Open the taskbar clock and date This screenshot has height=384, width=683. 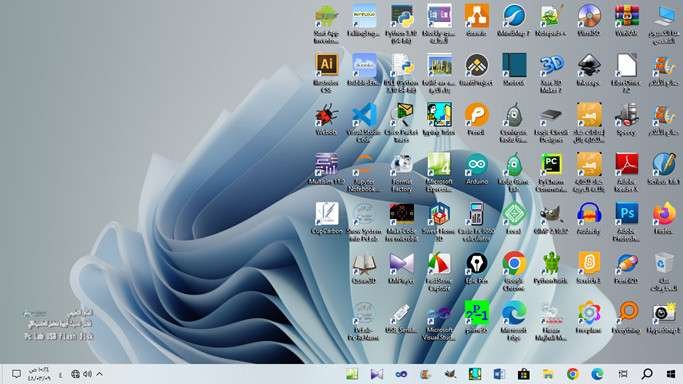coord(39,374)
